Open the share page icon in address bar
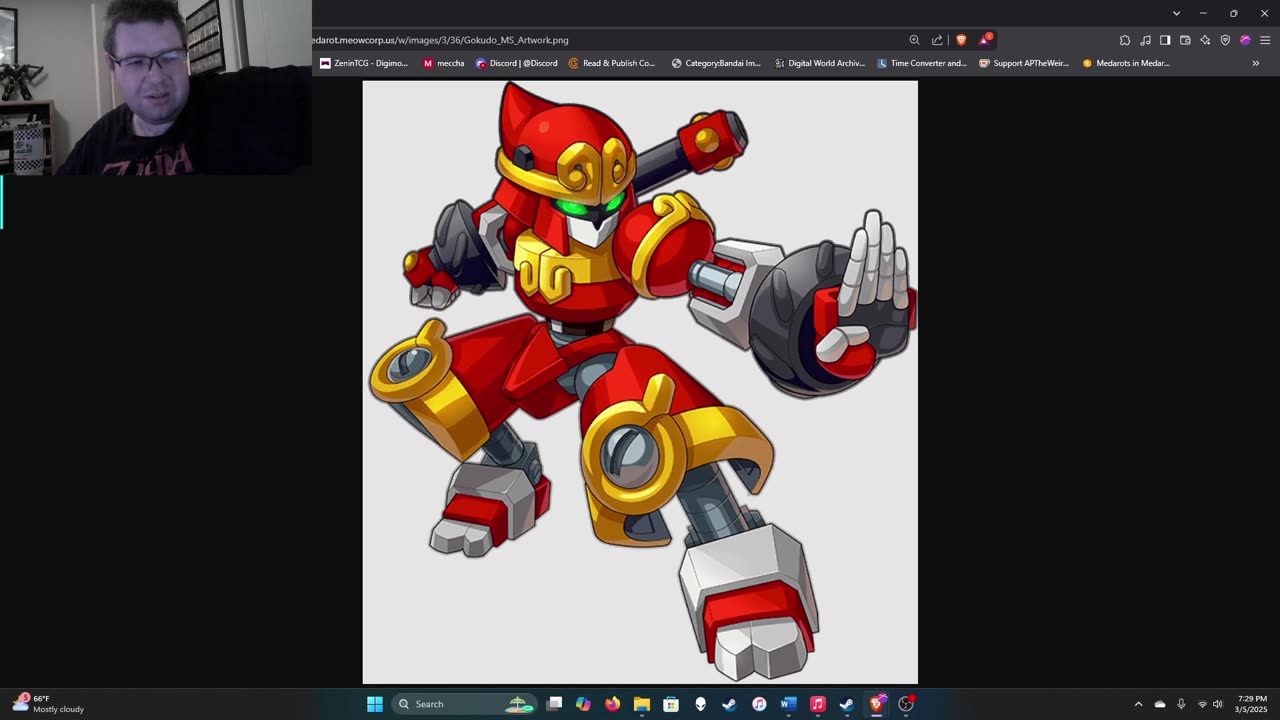The width and height of the screenshot is (1280, 720). pyautogui.click(x=937, y=40)
